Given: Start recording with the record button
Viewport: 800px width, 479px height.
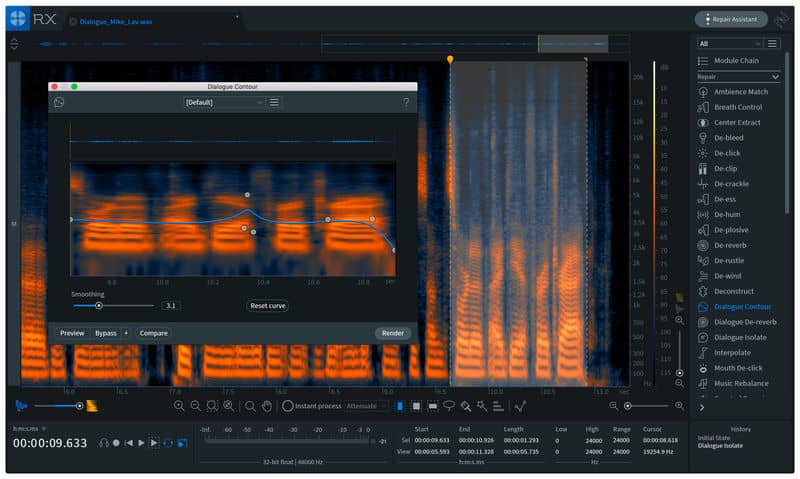Looking at the screenshot, I should [116, 443].
